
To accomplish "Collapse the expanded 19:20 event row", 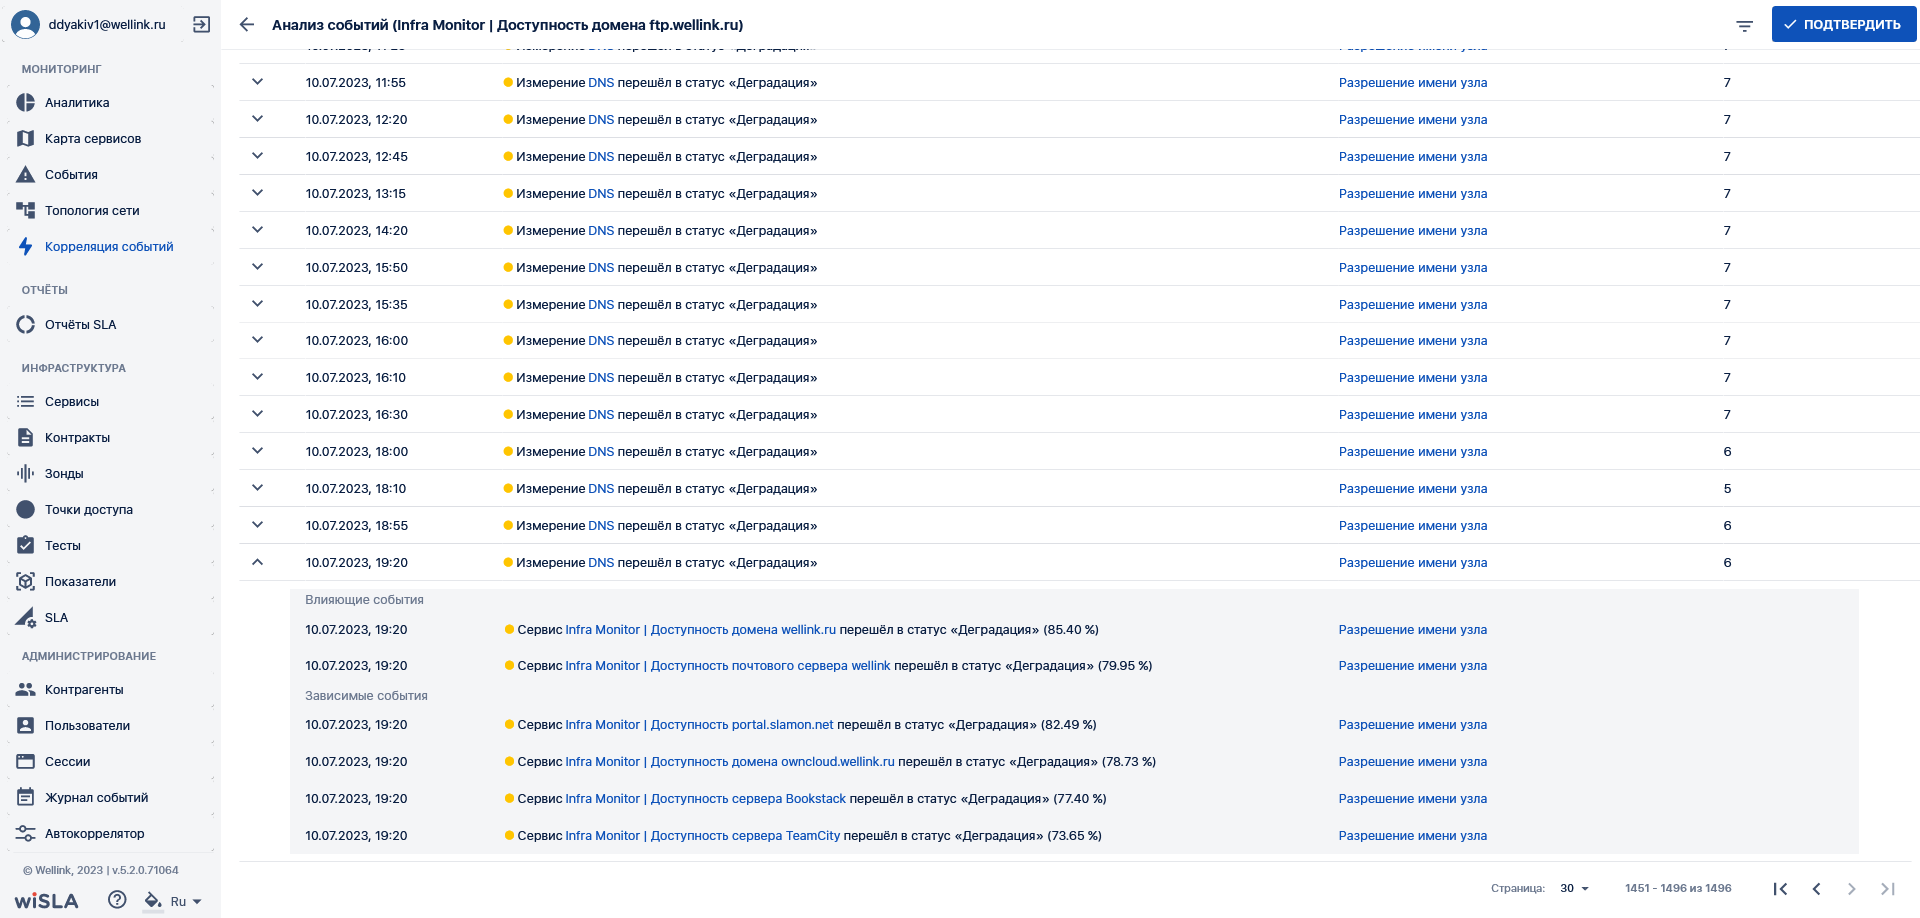I will [x=257, y=562].
